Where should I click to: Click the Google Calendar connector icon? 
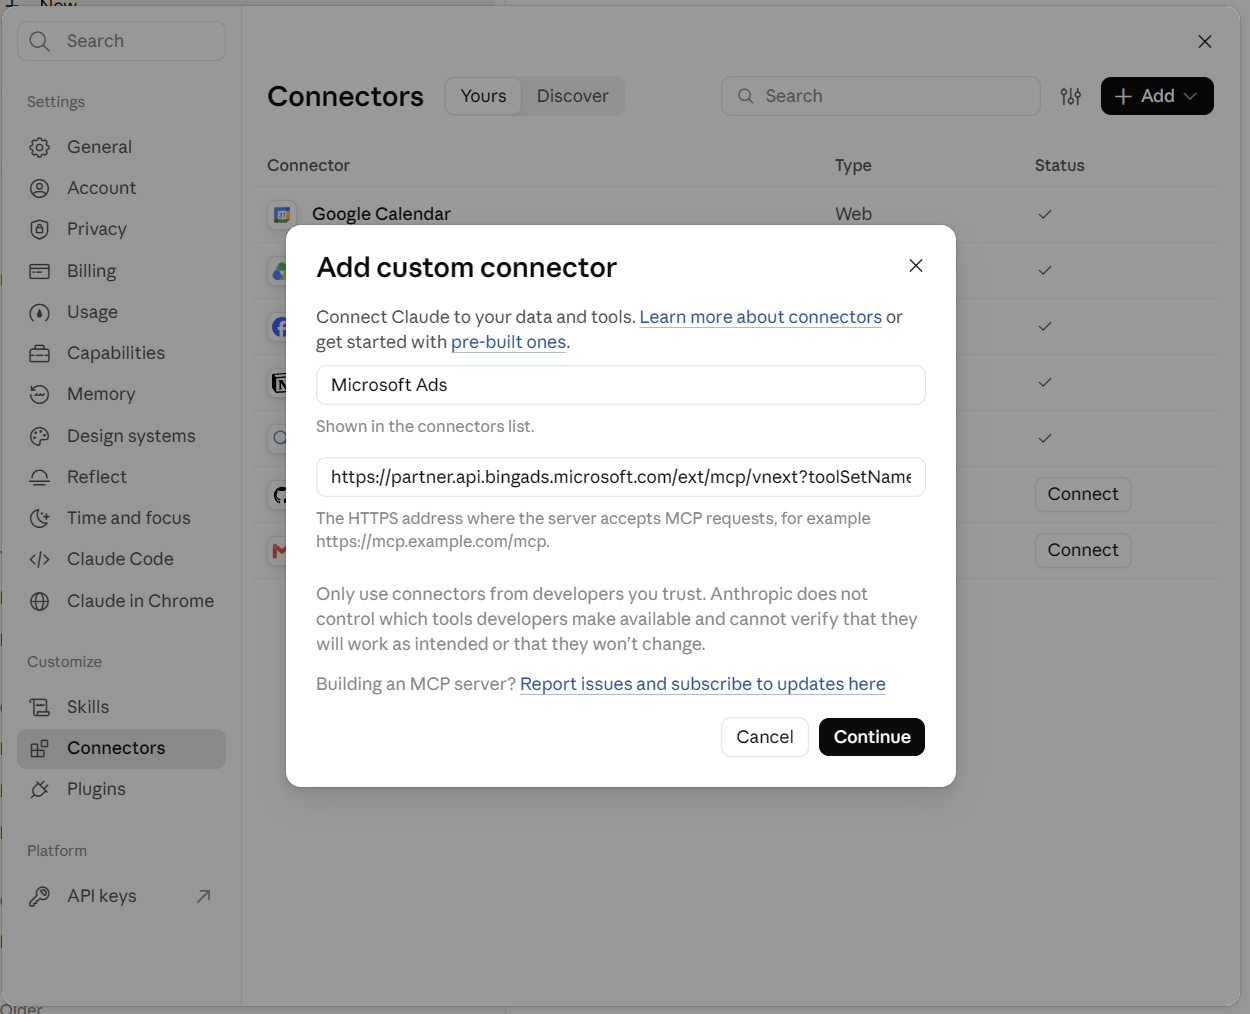(282, 214)
